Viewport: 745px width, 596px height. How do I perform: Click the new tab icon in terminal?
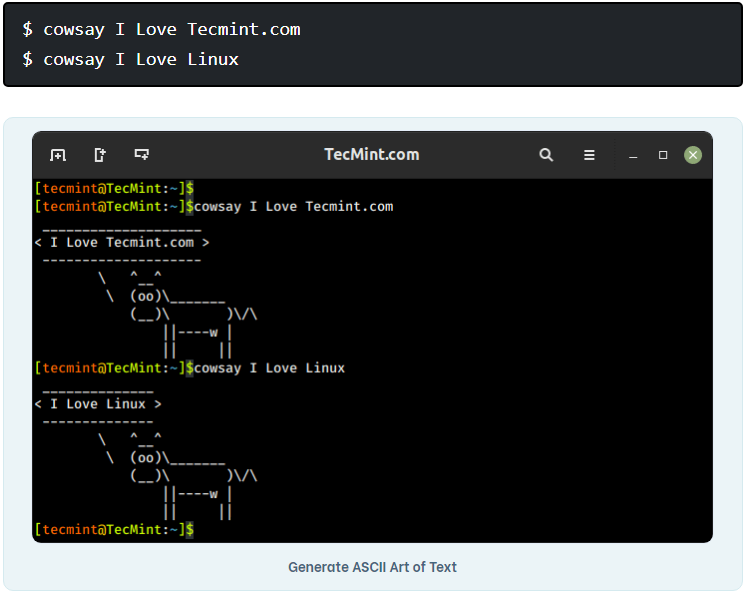click(58, 155)
